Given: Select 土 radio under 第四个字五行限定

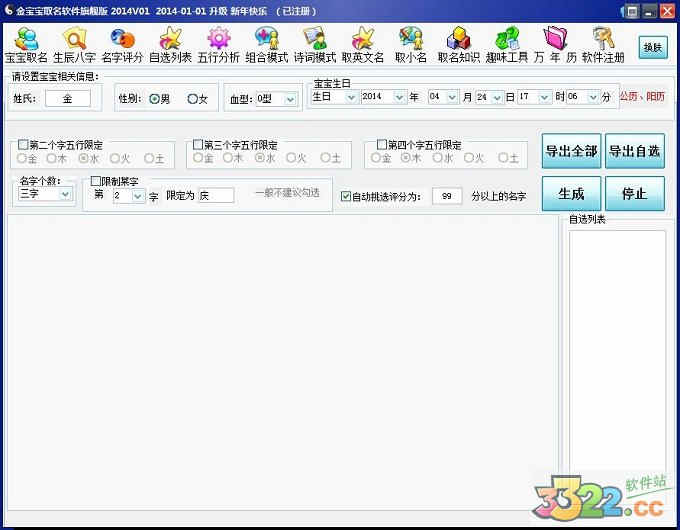Looking at the screenshot, I should tap(503, 157).
